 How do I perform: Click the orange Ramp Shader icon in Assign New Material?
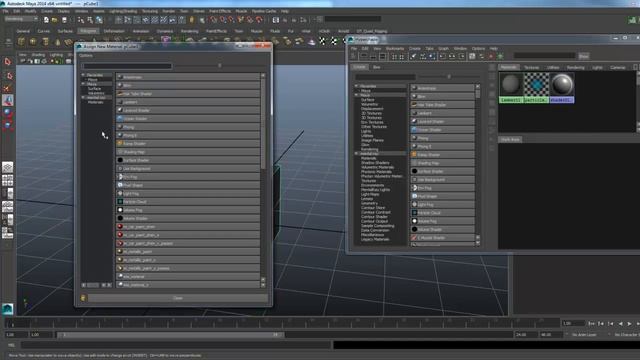pos(120,143)
